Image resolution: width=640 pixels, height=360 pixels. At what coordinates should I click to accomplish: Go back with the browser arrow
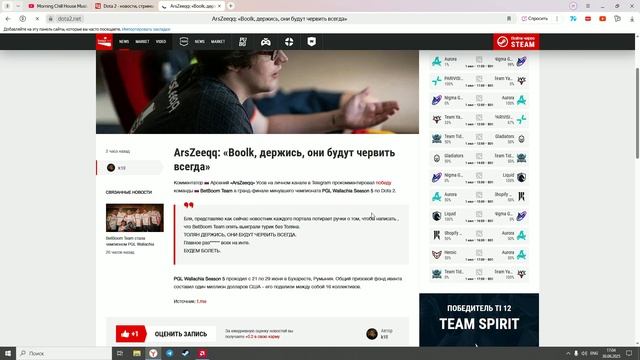(8, 19)
